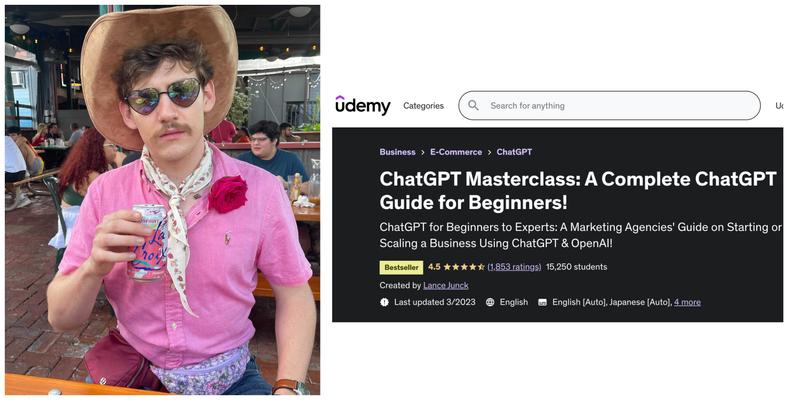
Task: Click the Last updated alert badge icon
Action: (x=384, y=302)
